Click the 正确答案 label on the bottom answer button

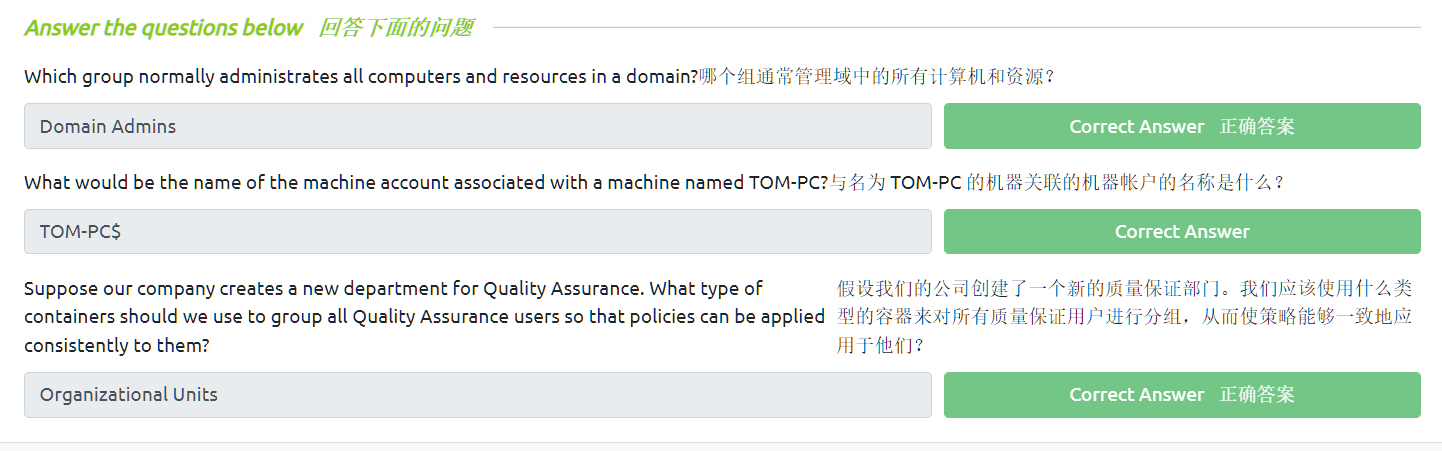point(1257,395)
